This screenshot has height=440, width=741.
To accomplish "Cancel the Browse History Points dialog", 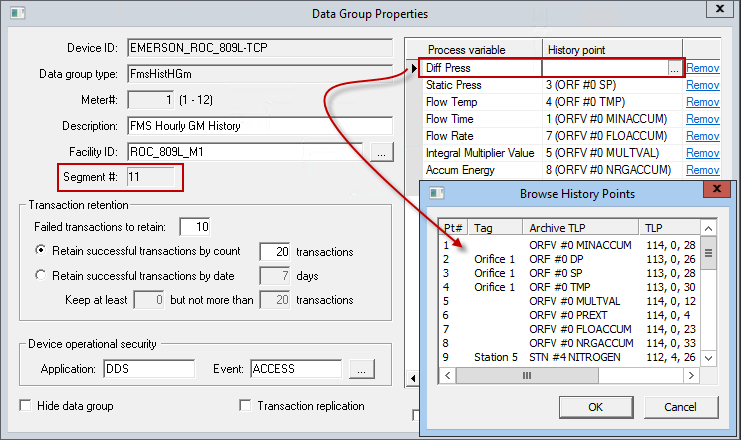I will click(x=680, y=407).
